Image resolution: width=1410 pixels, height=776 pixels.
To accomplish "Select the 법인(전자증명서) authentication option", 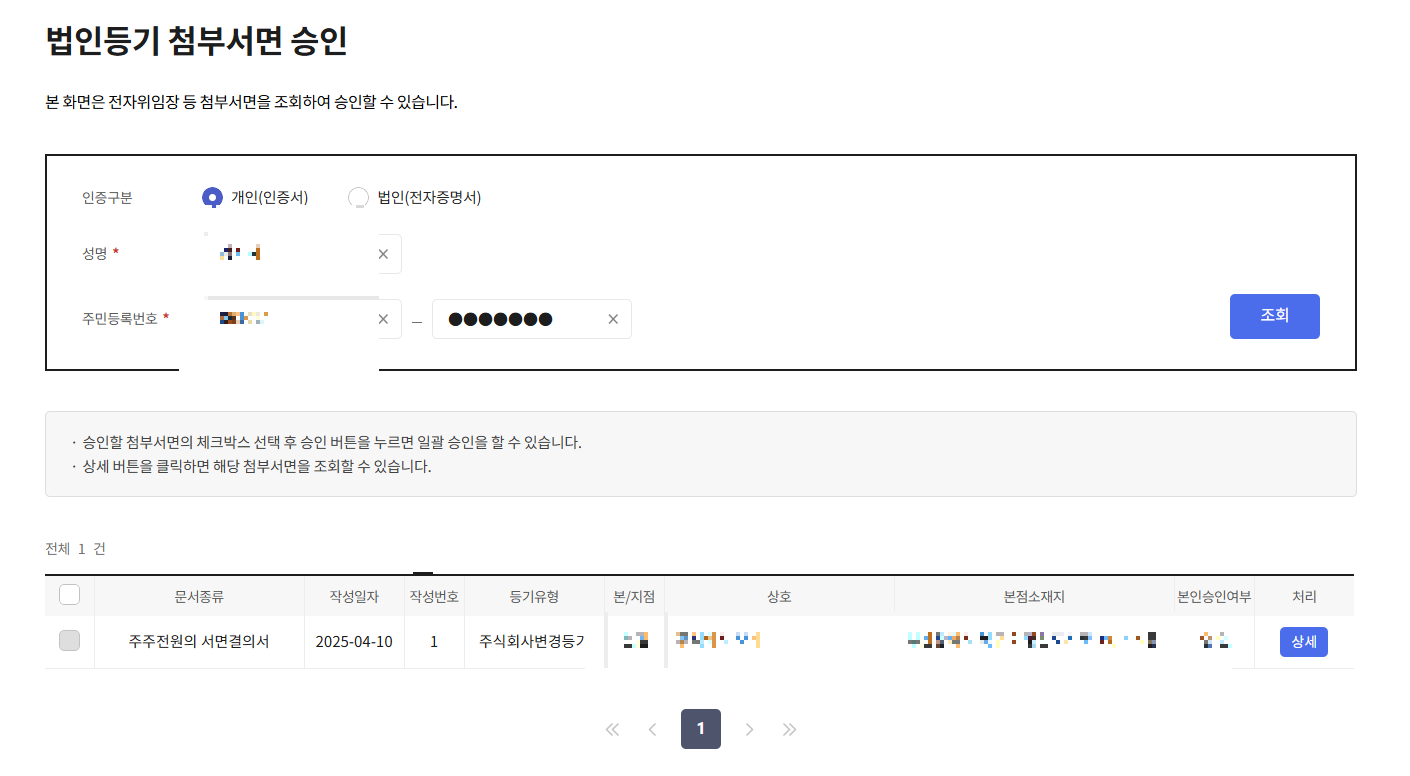I will [x=357, y=197].
